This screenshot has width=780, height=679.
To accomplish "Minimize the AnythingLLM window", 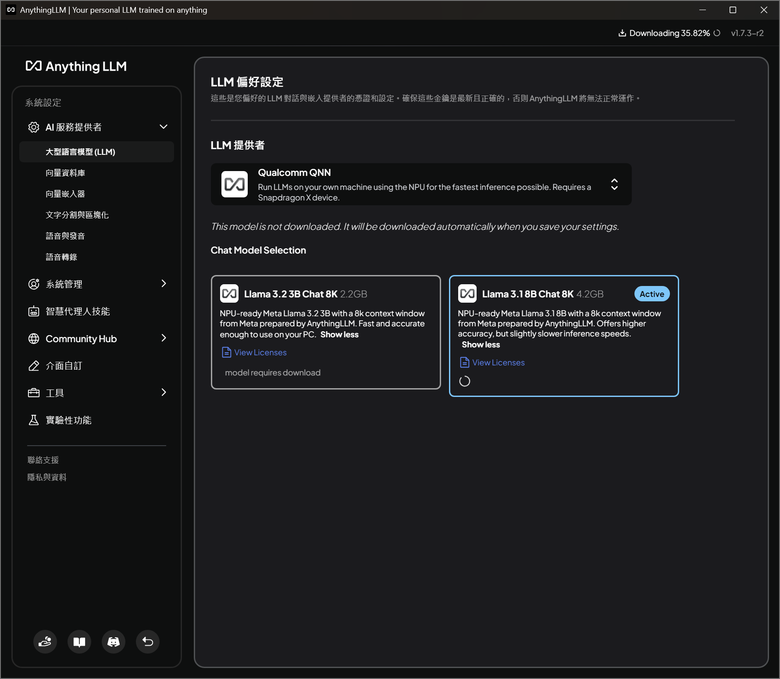I will (702, 10).
